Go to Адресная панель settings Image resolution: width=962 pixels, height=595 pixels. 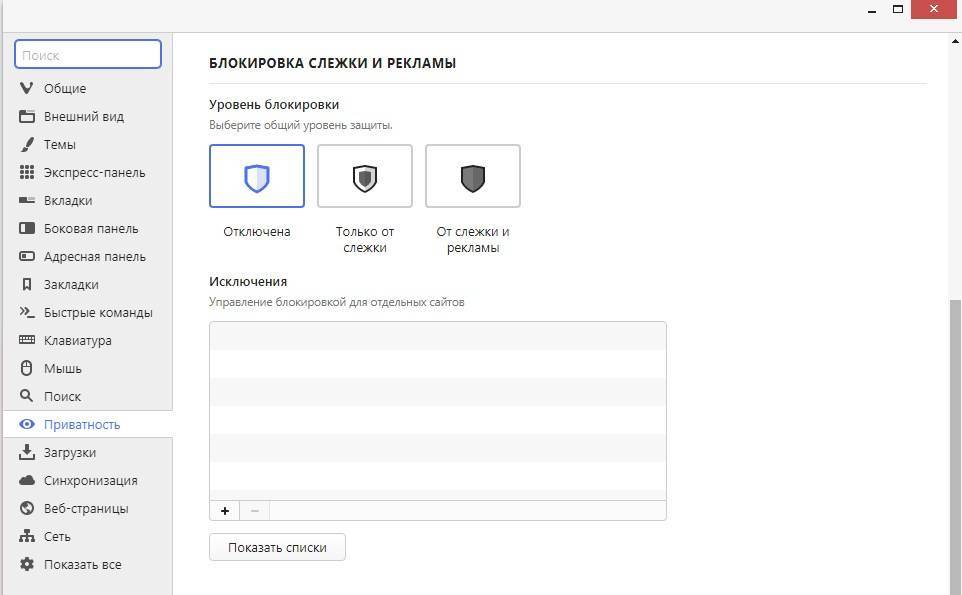[94, 256]
